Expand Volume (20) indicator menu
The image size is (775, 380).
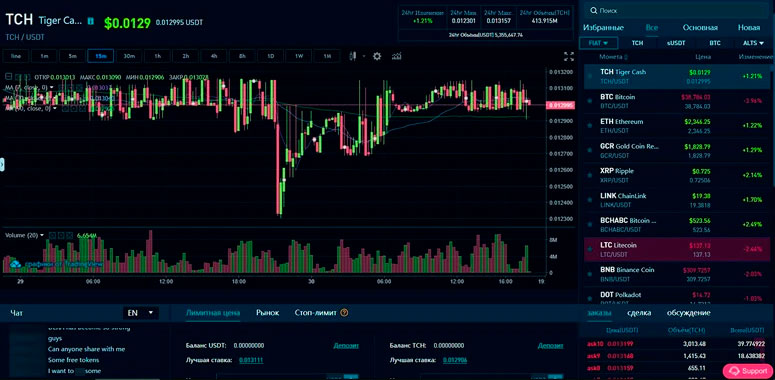42,236
